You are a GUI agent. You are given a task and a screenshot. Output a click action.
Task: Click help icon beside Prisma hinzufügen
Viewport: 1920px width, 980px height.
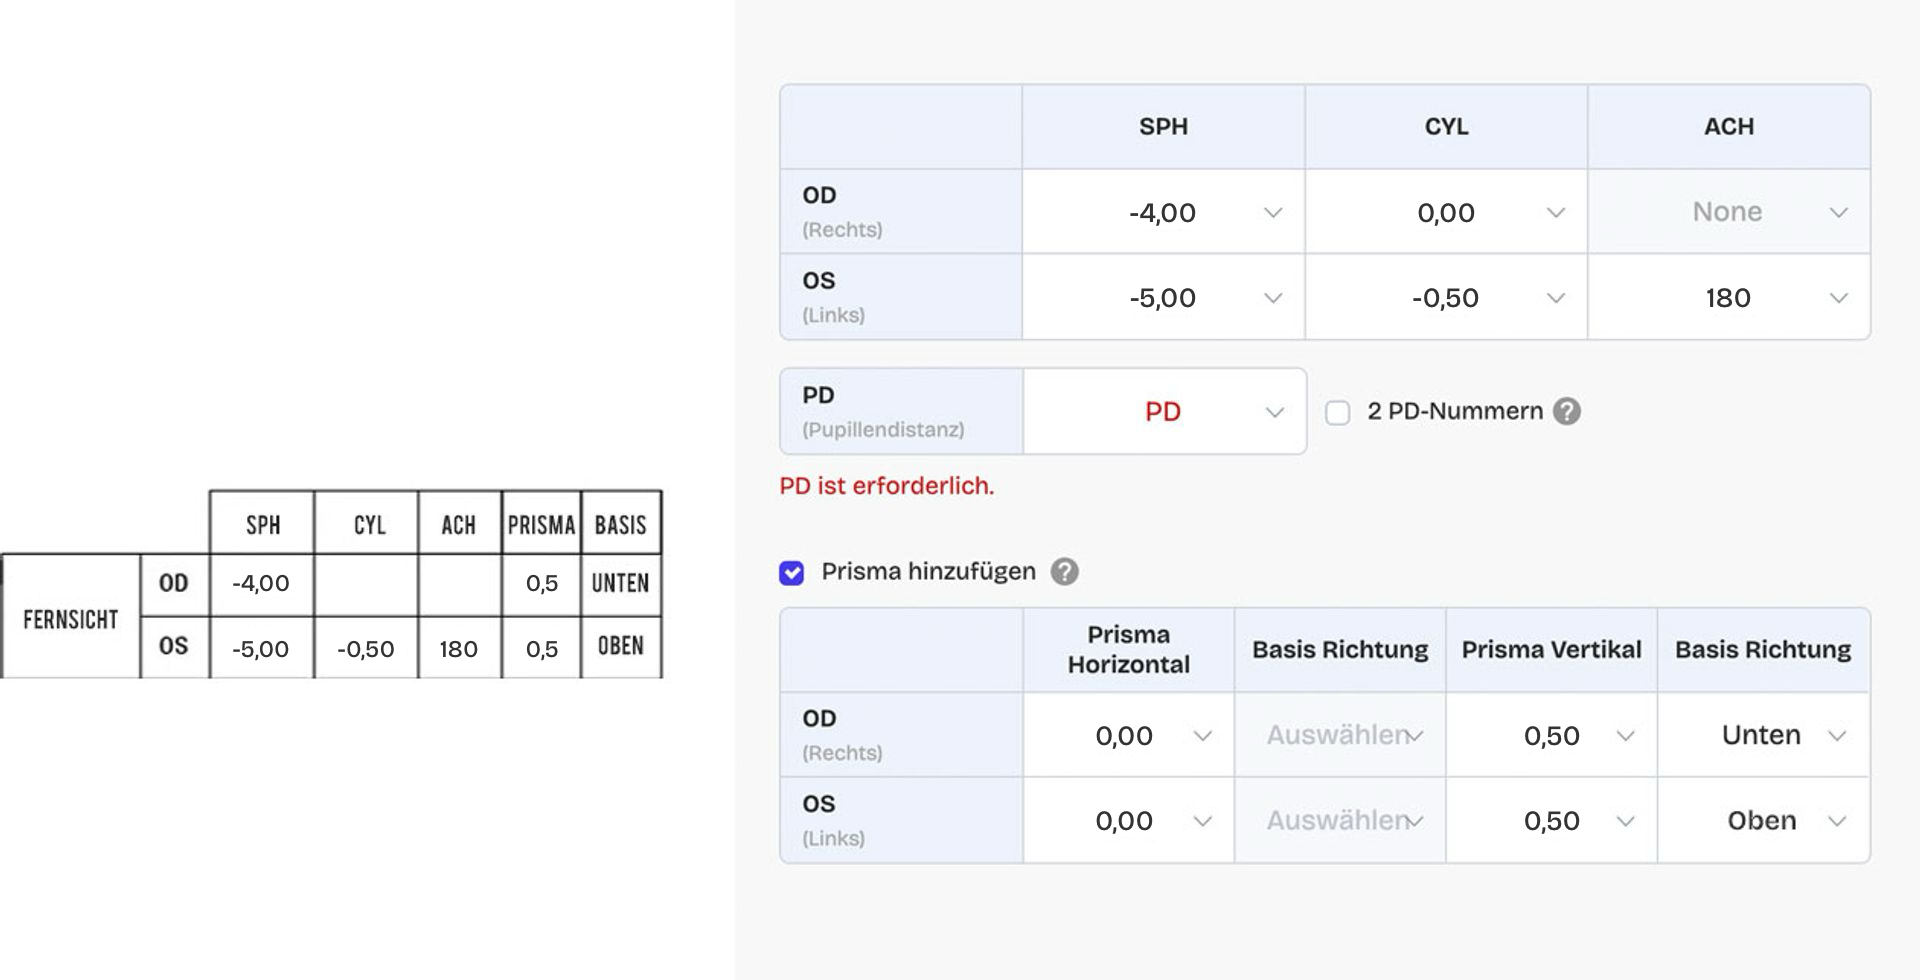click(1064, 571)
